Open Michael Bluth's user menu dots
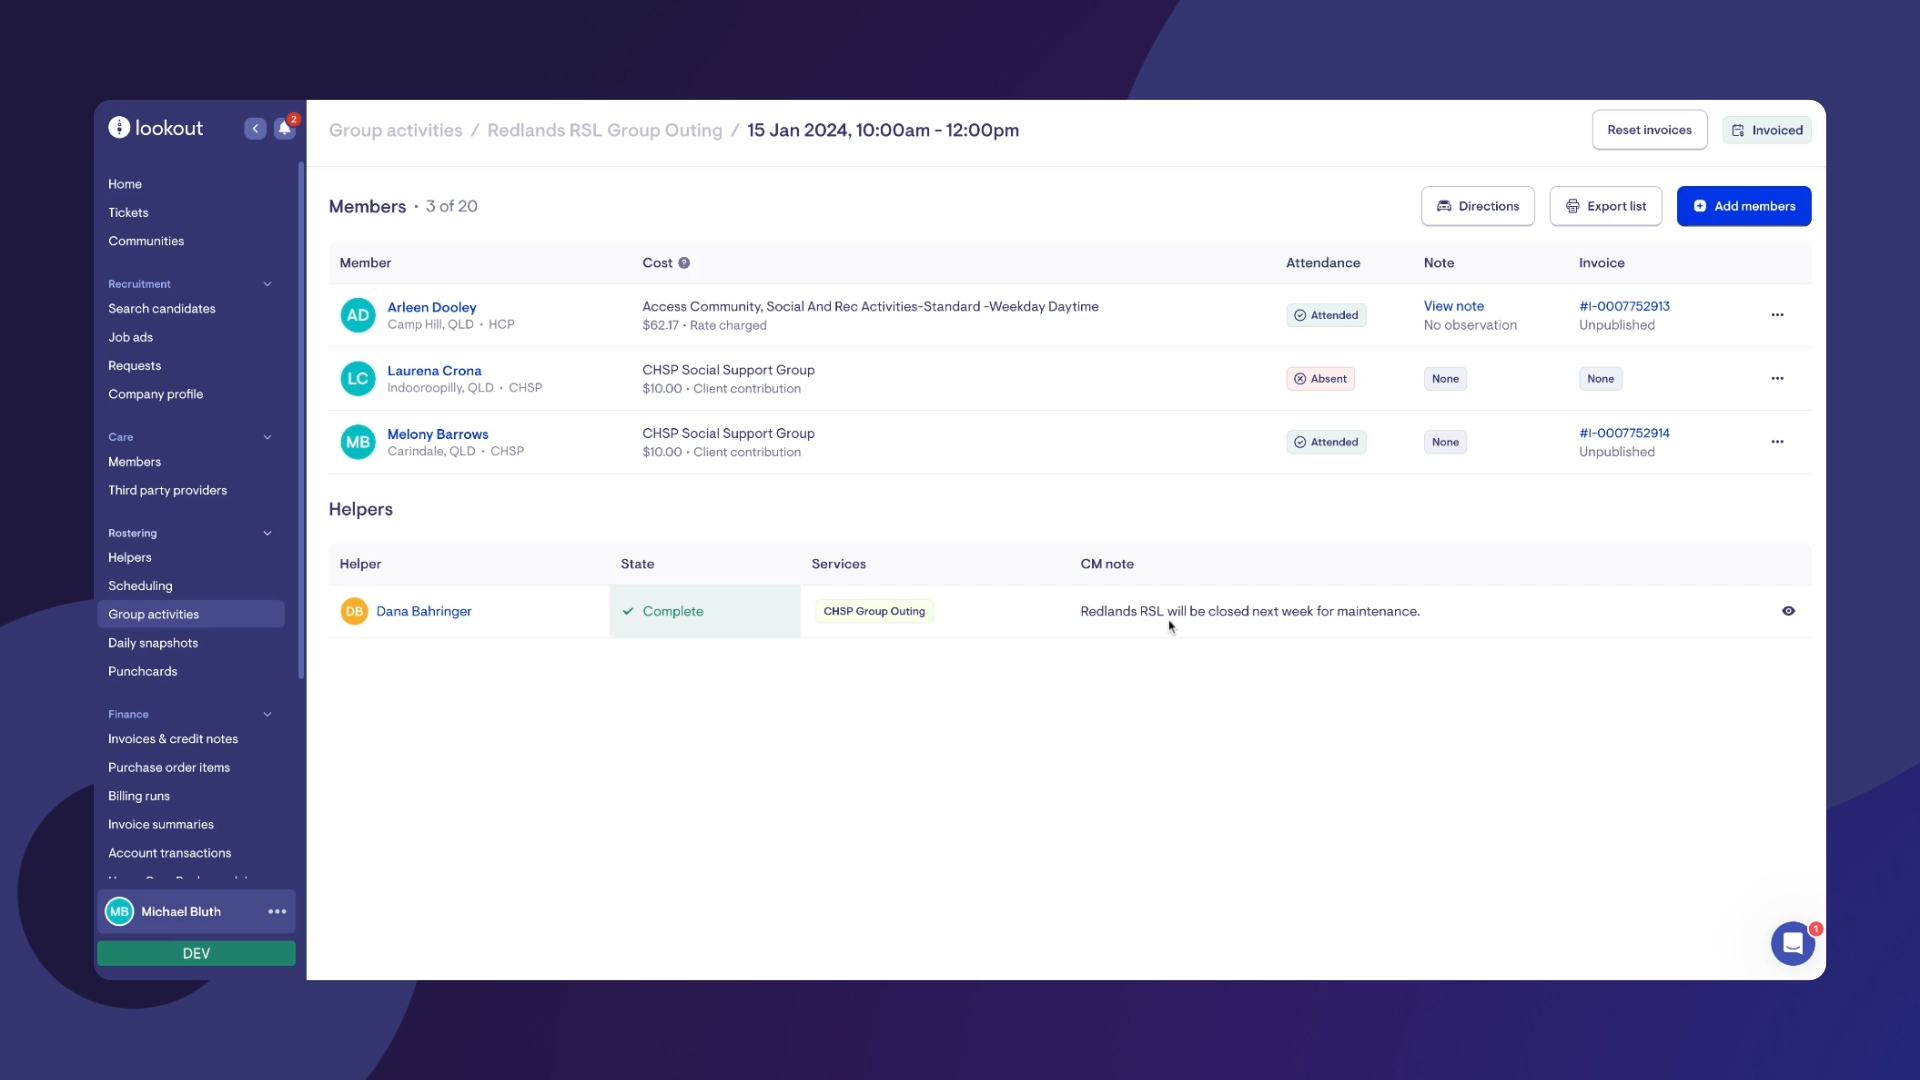Viewport: 1920px width, 1080px height. (x=277, y=912)
